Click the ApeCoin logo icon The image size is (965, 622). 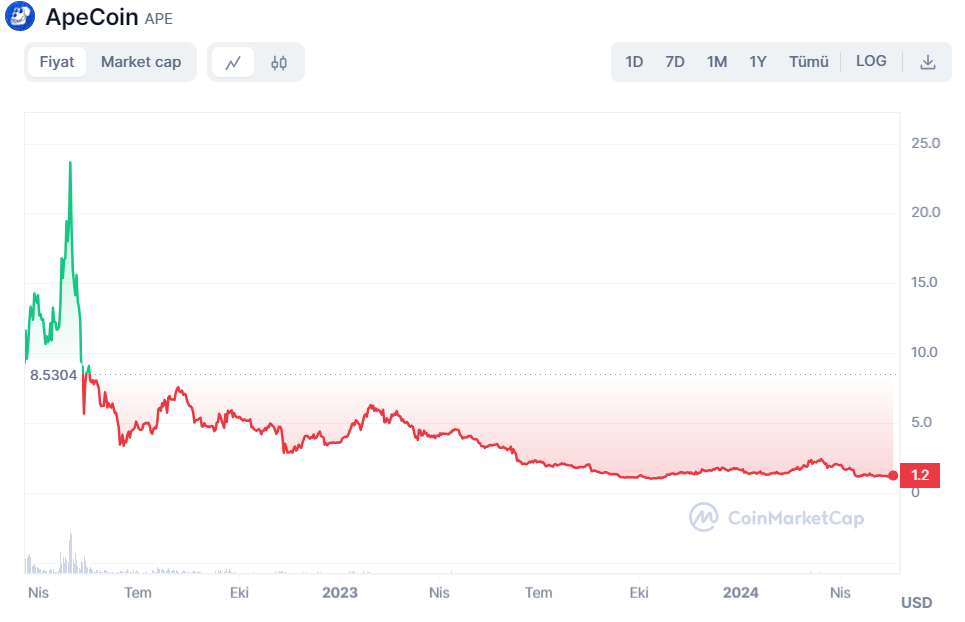[19, 17]
